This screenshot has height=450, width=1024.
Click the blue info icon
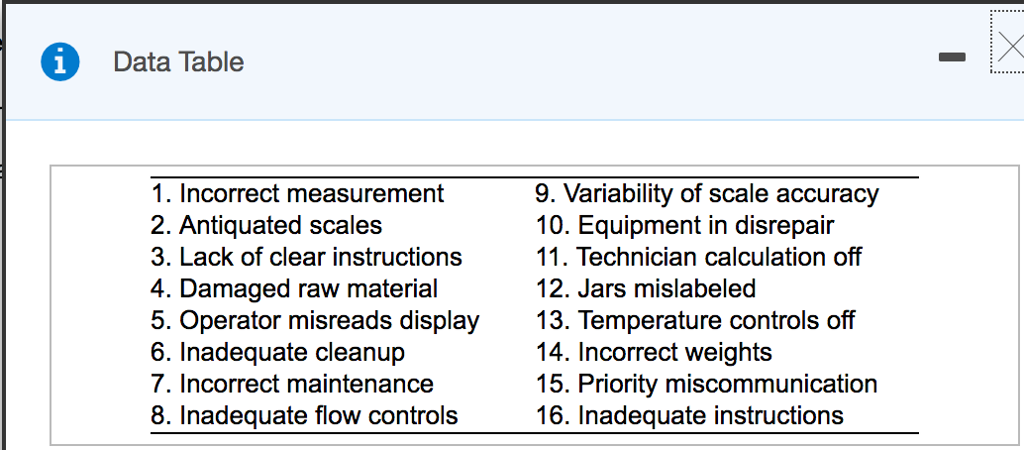(x=60, y=62)
